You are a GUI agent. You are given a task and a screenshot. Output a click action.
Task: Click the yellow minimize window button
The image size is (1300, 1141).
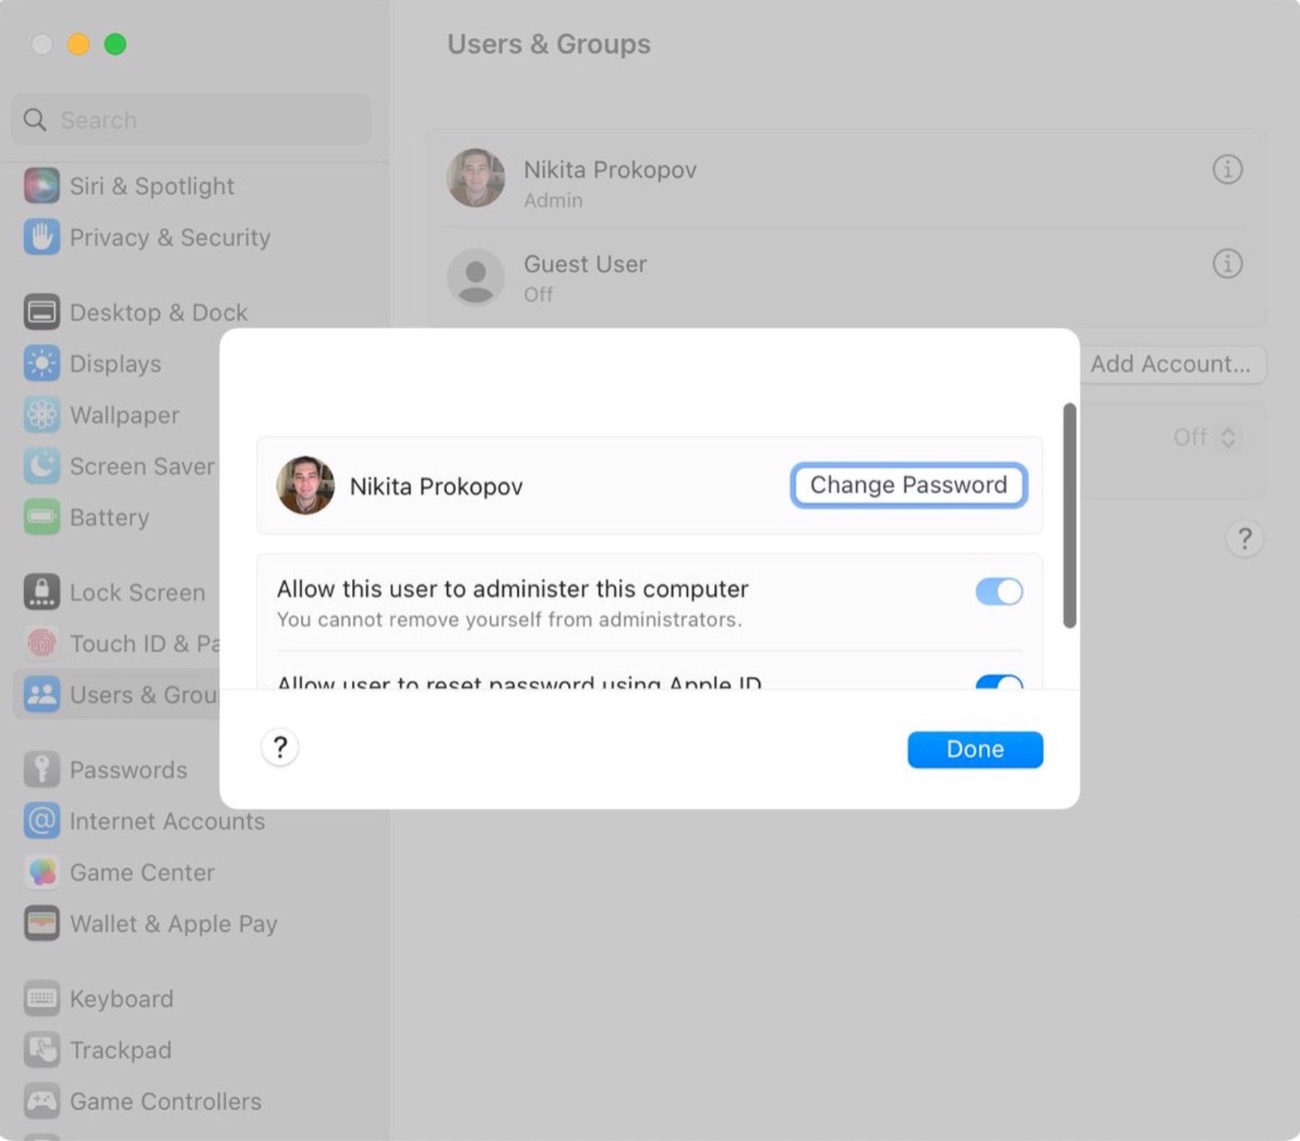[x=78, y=44]
